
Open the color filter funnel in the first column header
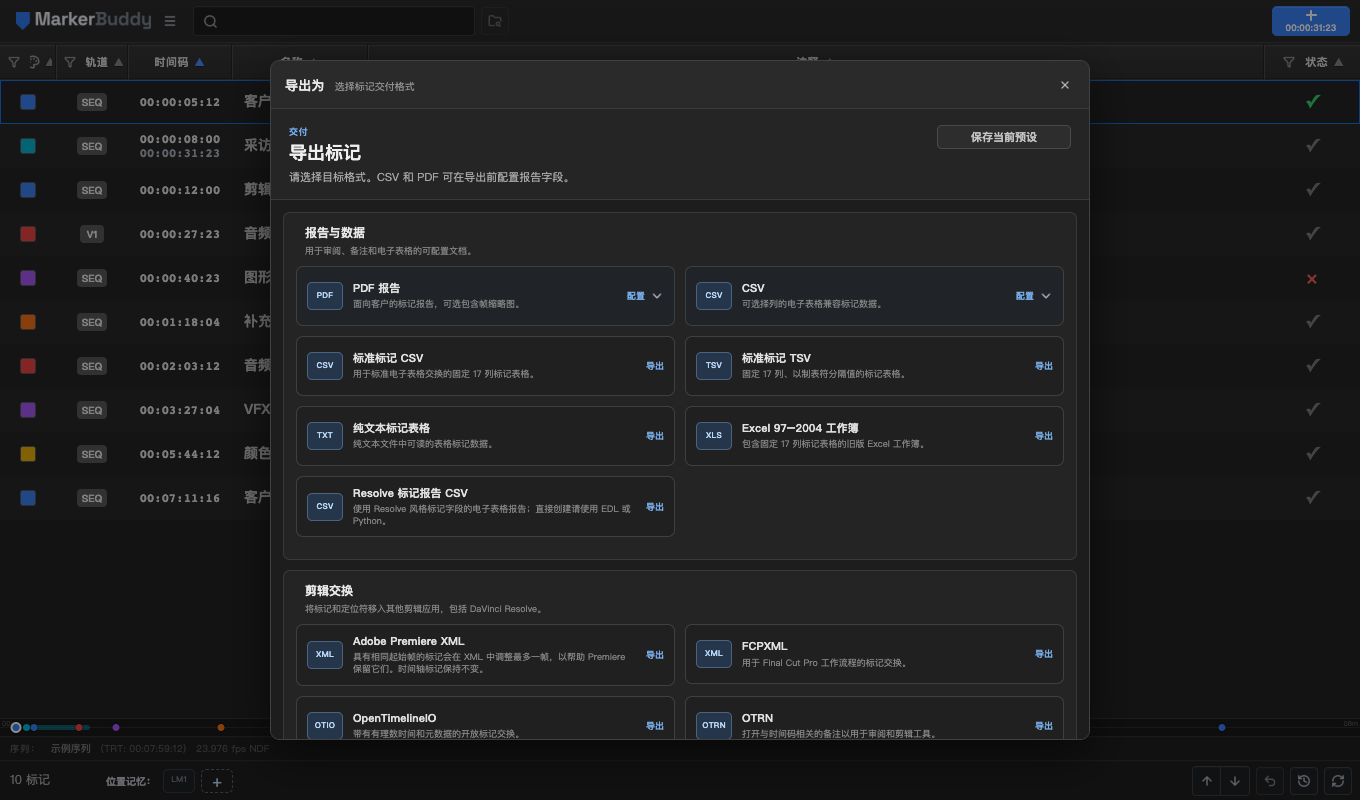pyautogui.click(x=14, y=62)
